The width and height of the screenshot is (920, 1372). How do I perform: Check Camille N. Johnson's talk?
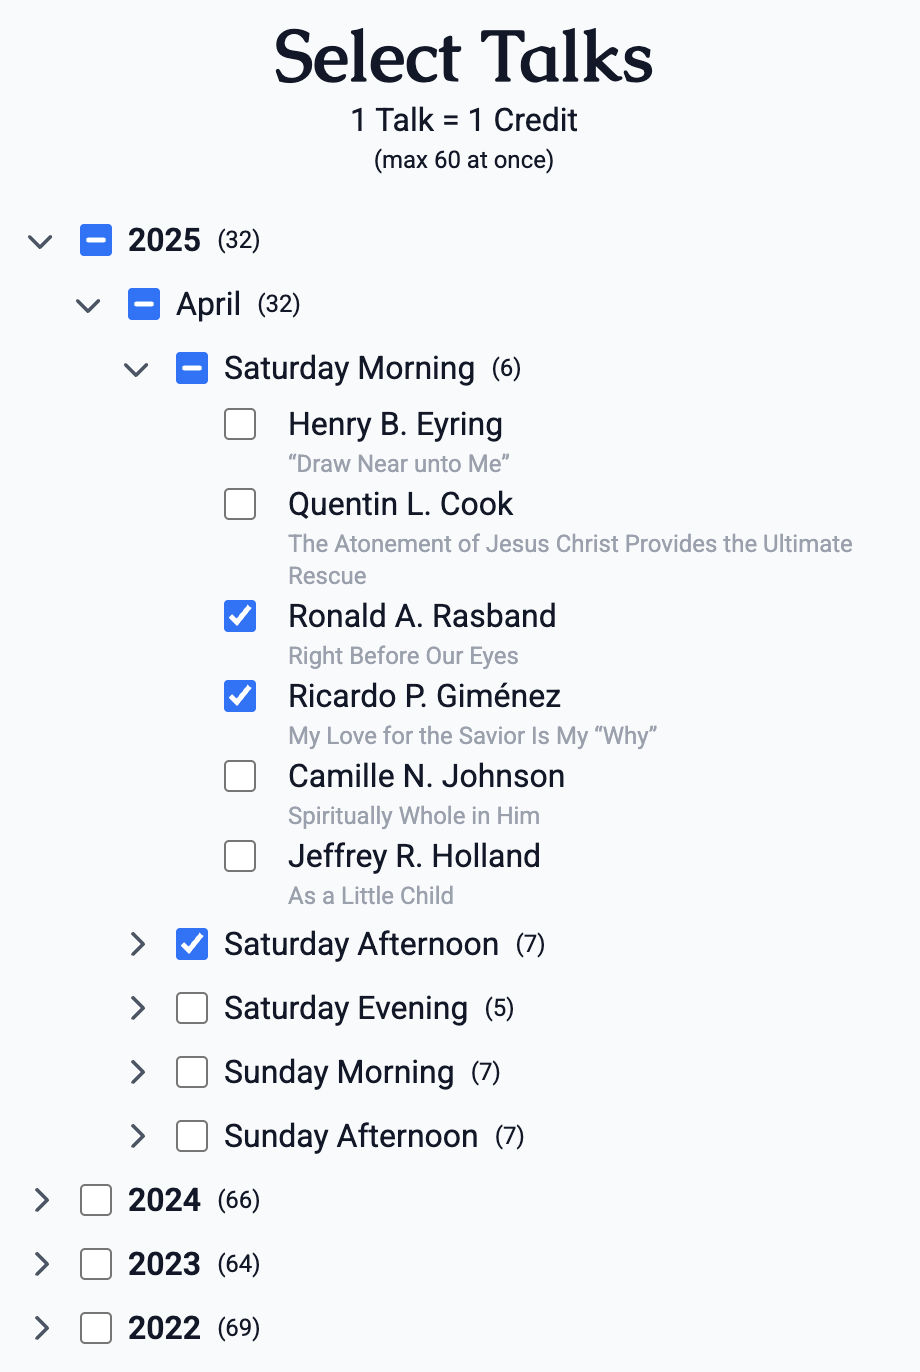[240, 776]
